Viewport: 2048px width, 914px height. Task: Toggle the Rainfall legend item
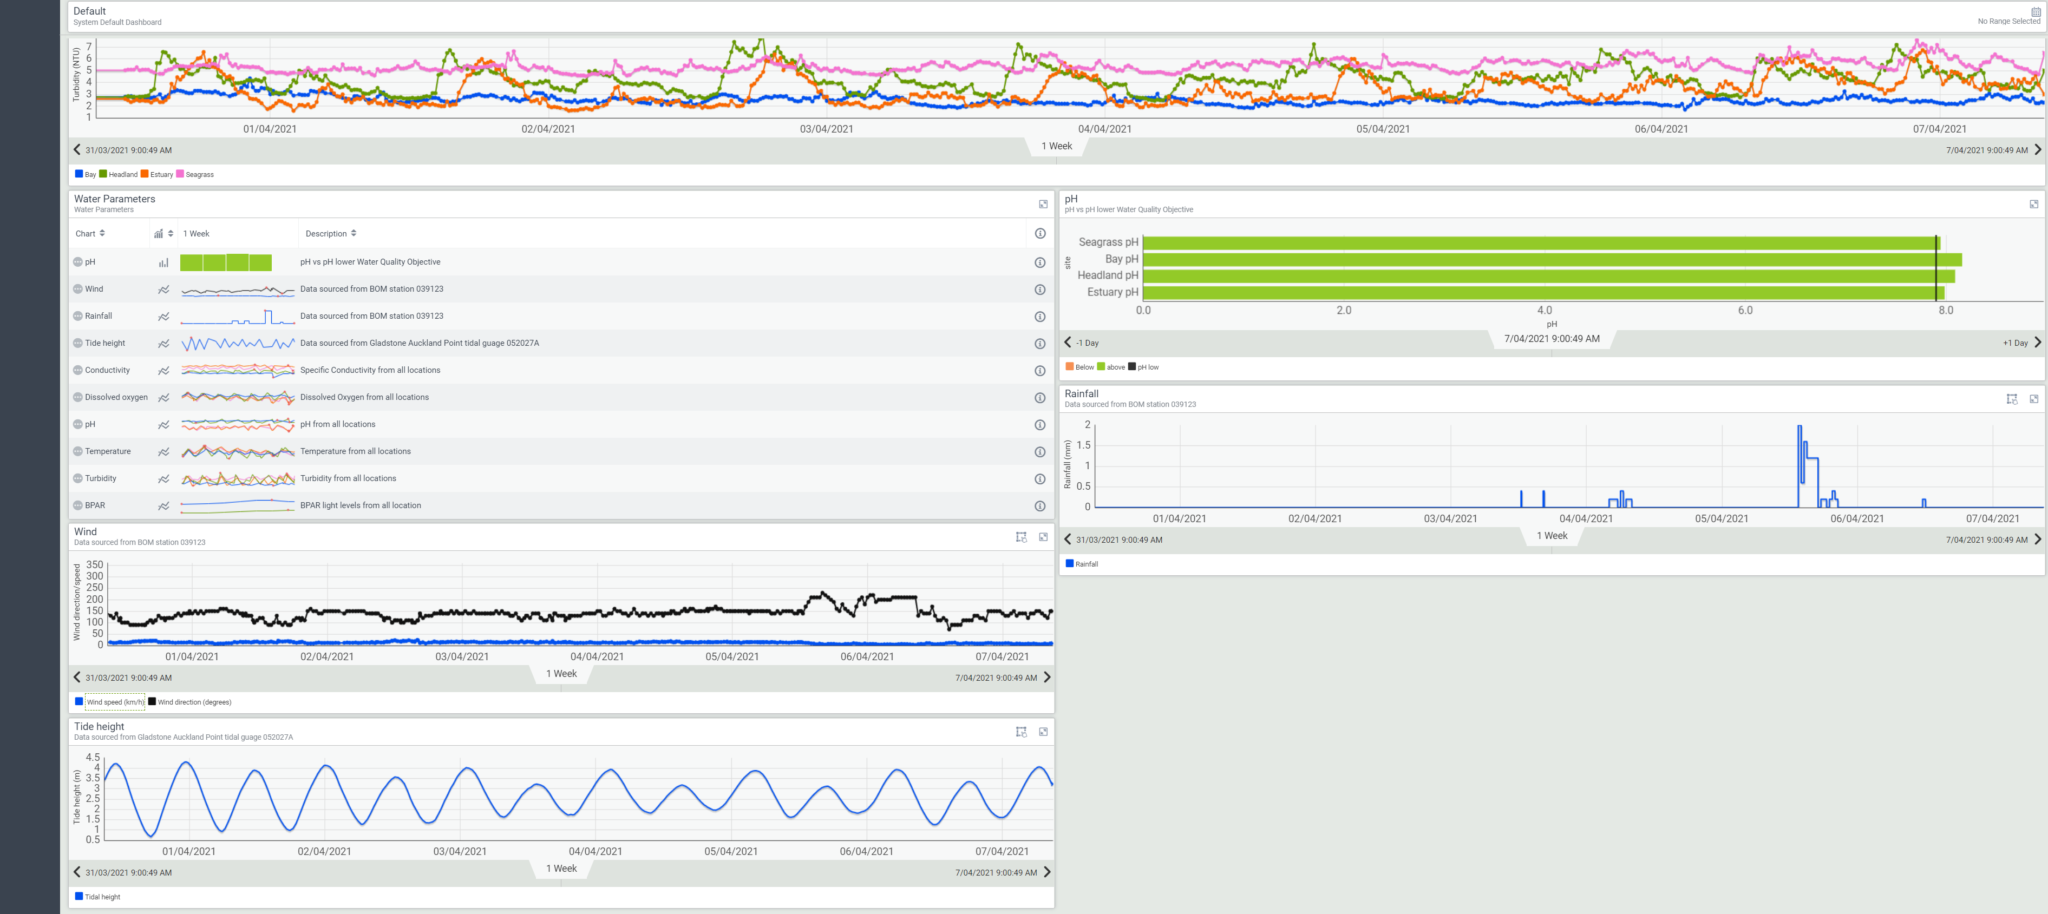[x=1083, y=564]
